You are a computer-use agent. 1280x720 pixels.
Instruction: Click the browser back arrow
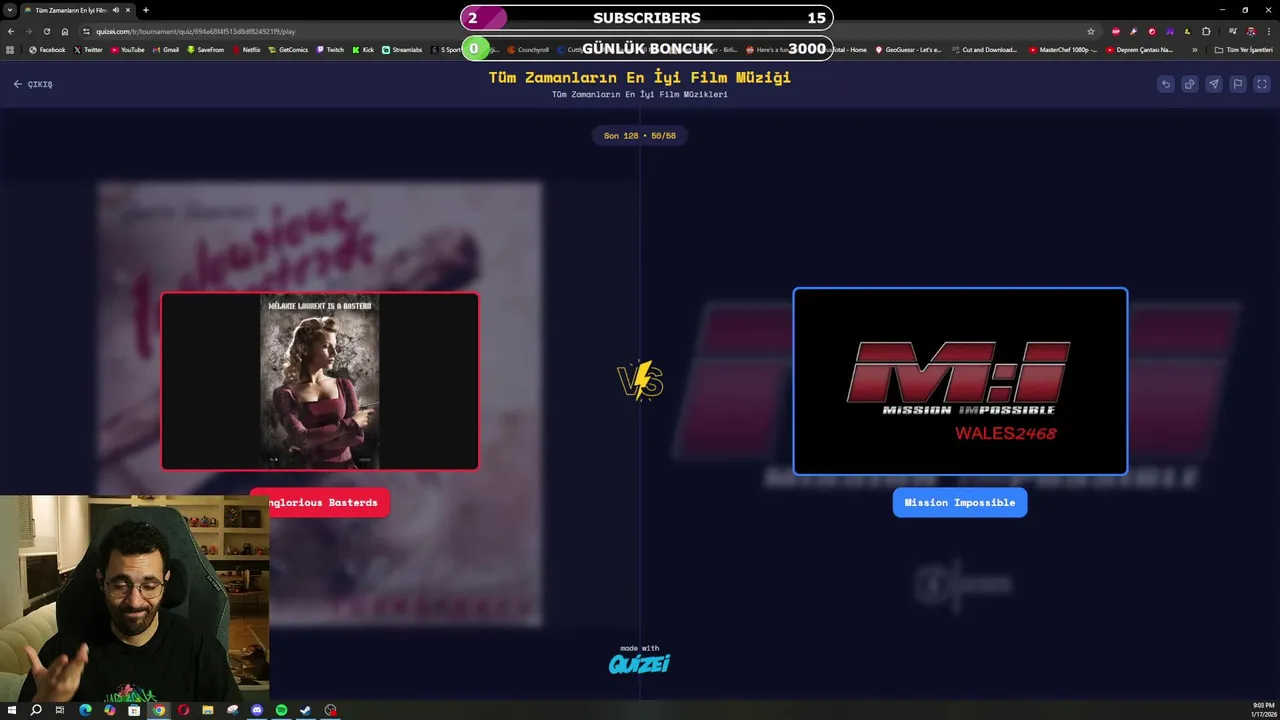coord(10,31)
